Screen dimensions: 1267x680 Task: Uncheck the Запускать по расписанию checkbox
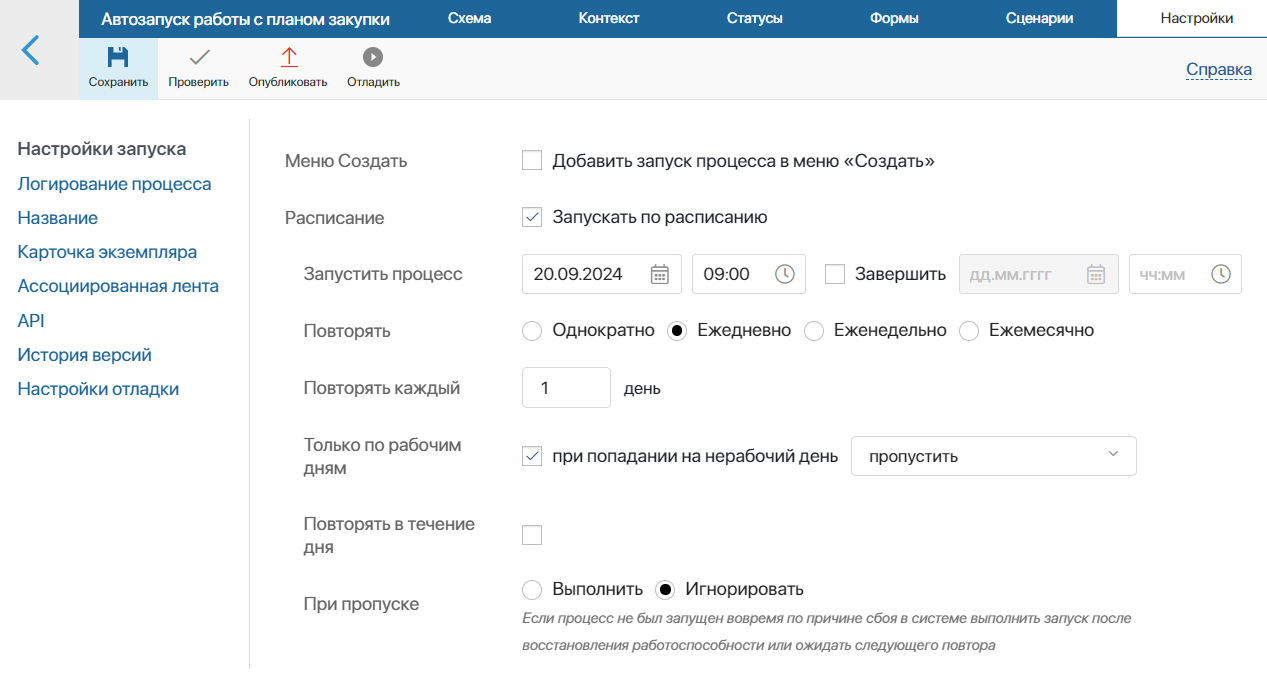click(x=532, y=217)
